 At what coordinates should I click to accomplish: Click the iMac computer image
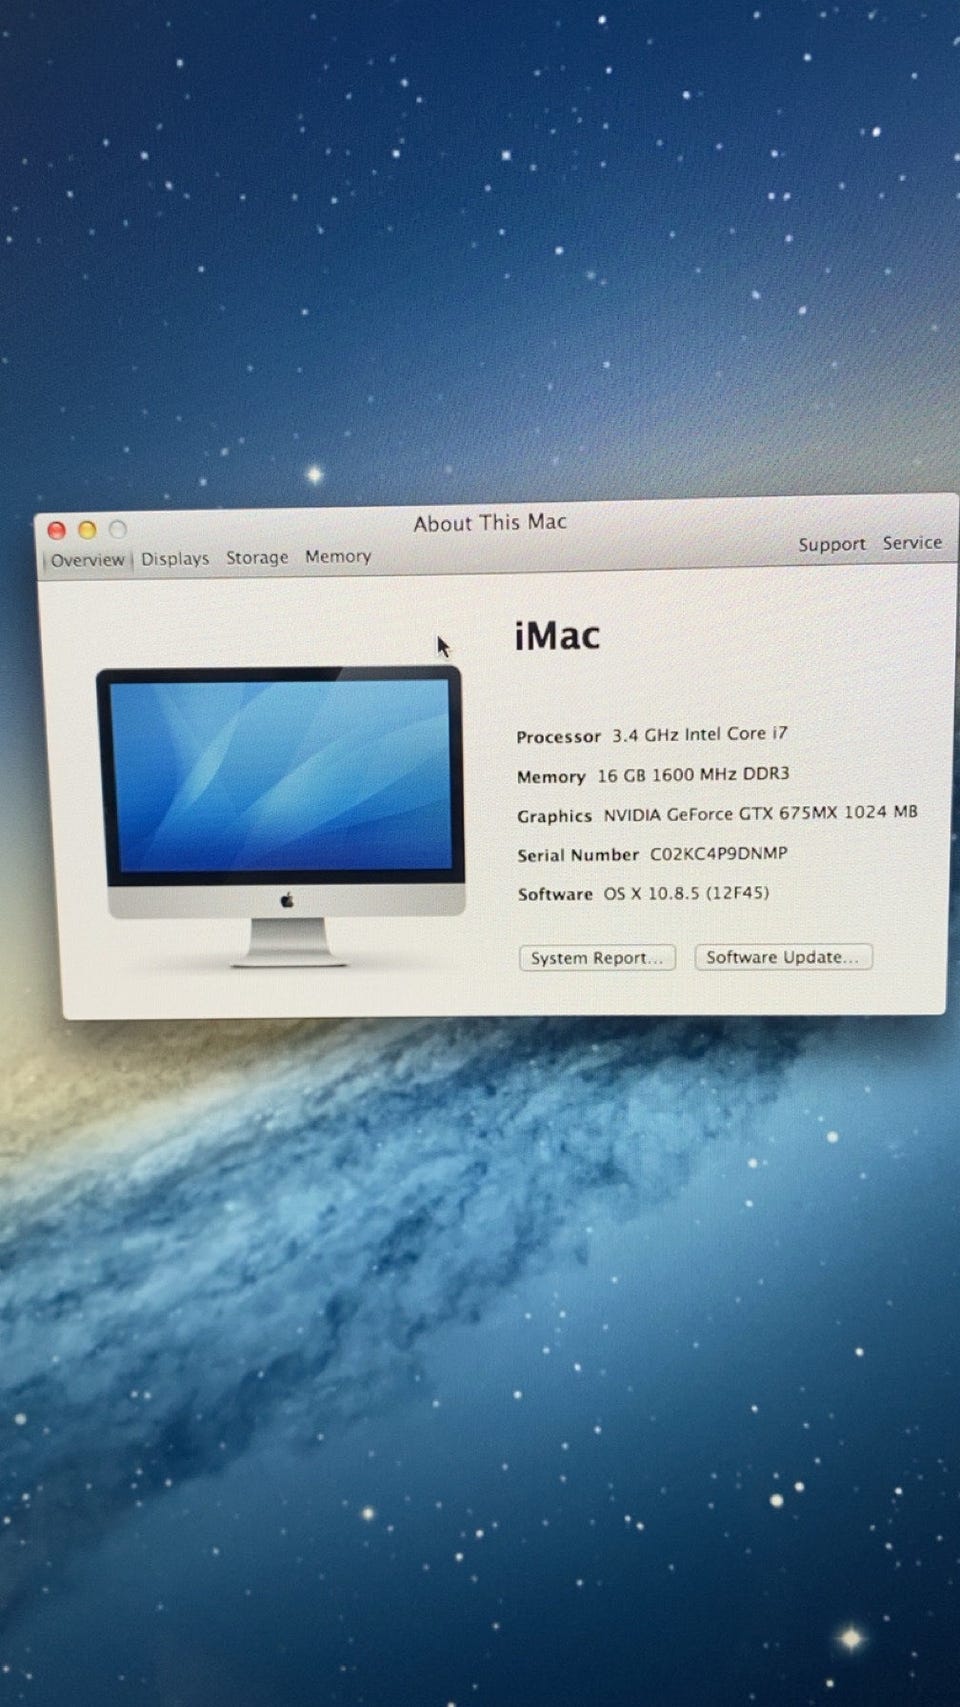click(283, 817)
